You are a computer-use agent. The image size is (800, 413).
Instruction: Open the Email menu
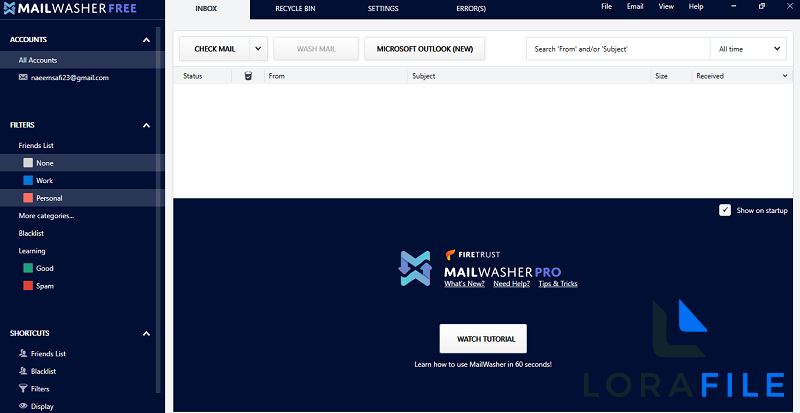point(635,7)
